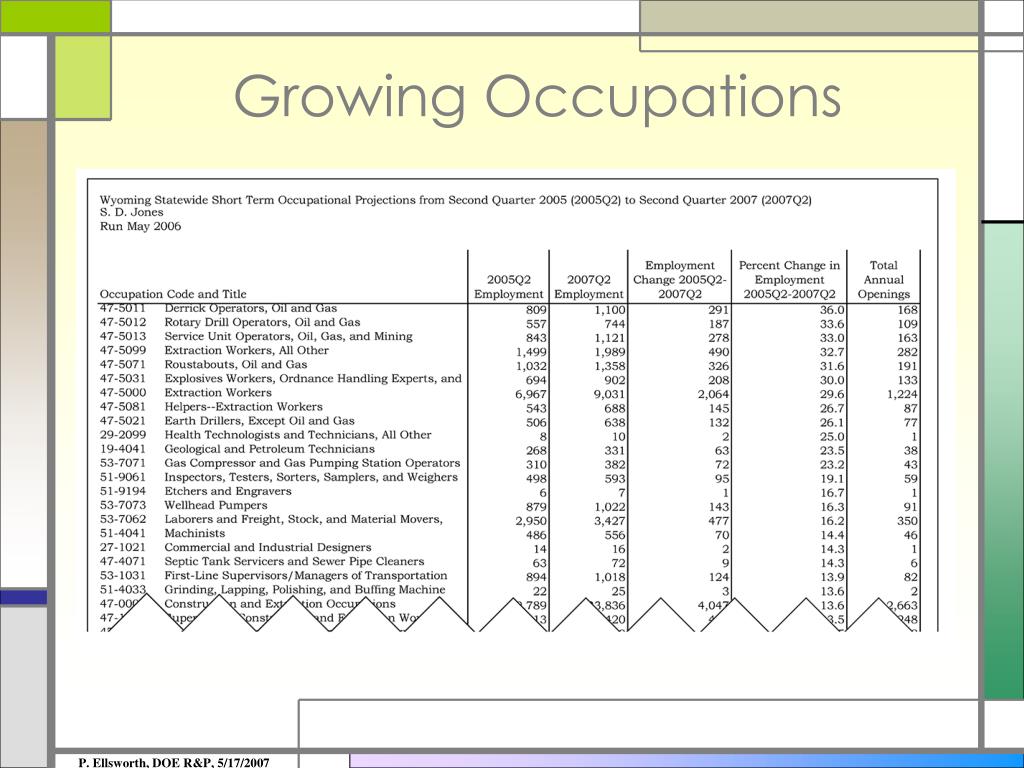Select Septic Tank Servicers and Sewer Pipe Cleaners
Viewport: 1024px width, 768px height.
[295, 562]
